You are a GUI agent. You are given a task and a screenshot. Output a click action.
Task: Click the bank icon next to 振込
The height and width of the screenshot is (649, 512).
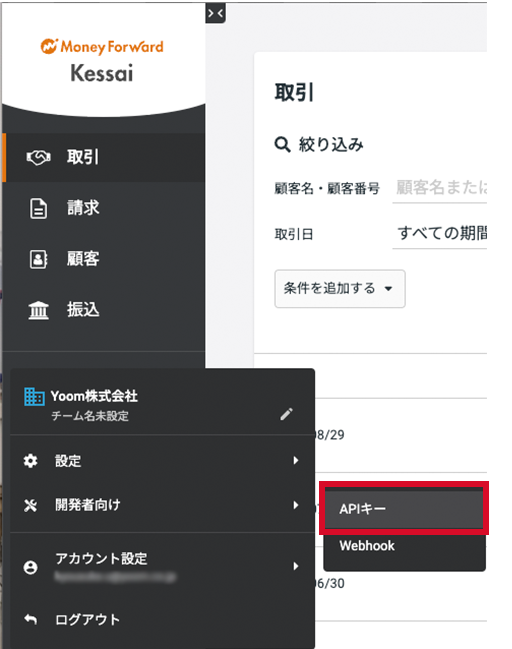[38, 310]
